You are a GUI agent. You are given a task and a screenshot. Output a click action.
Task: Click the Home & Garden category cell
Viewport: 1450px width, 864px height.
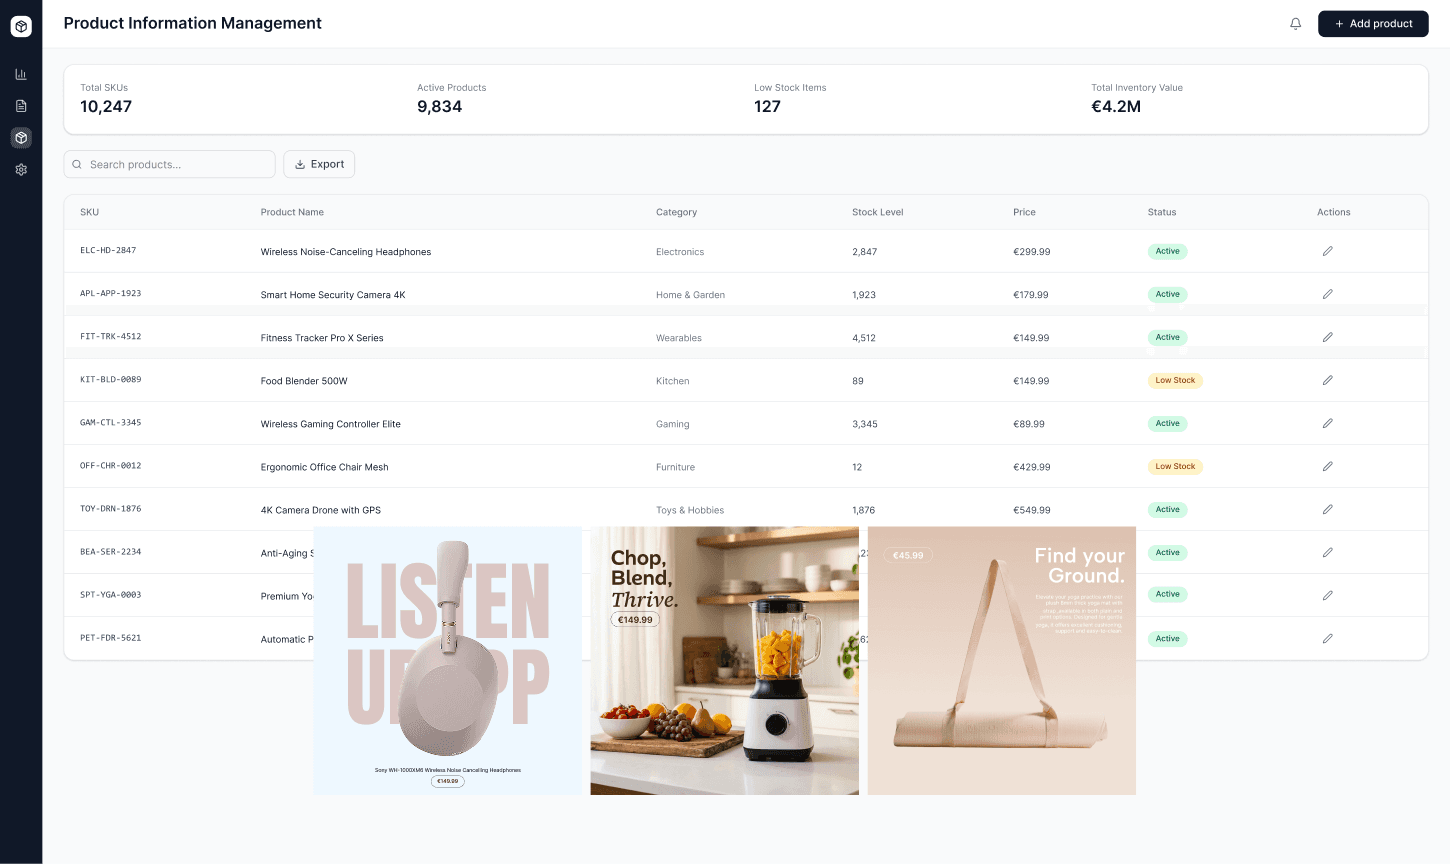pyautogui.click(x=691, y=295)
